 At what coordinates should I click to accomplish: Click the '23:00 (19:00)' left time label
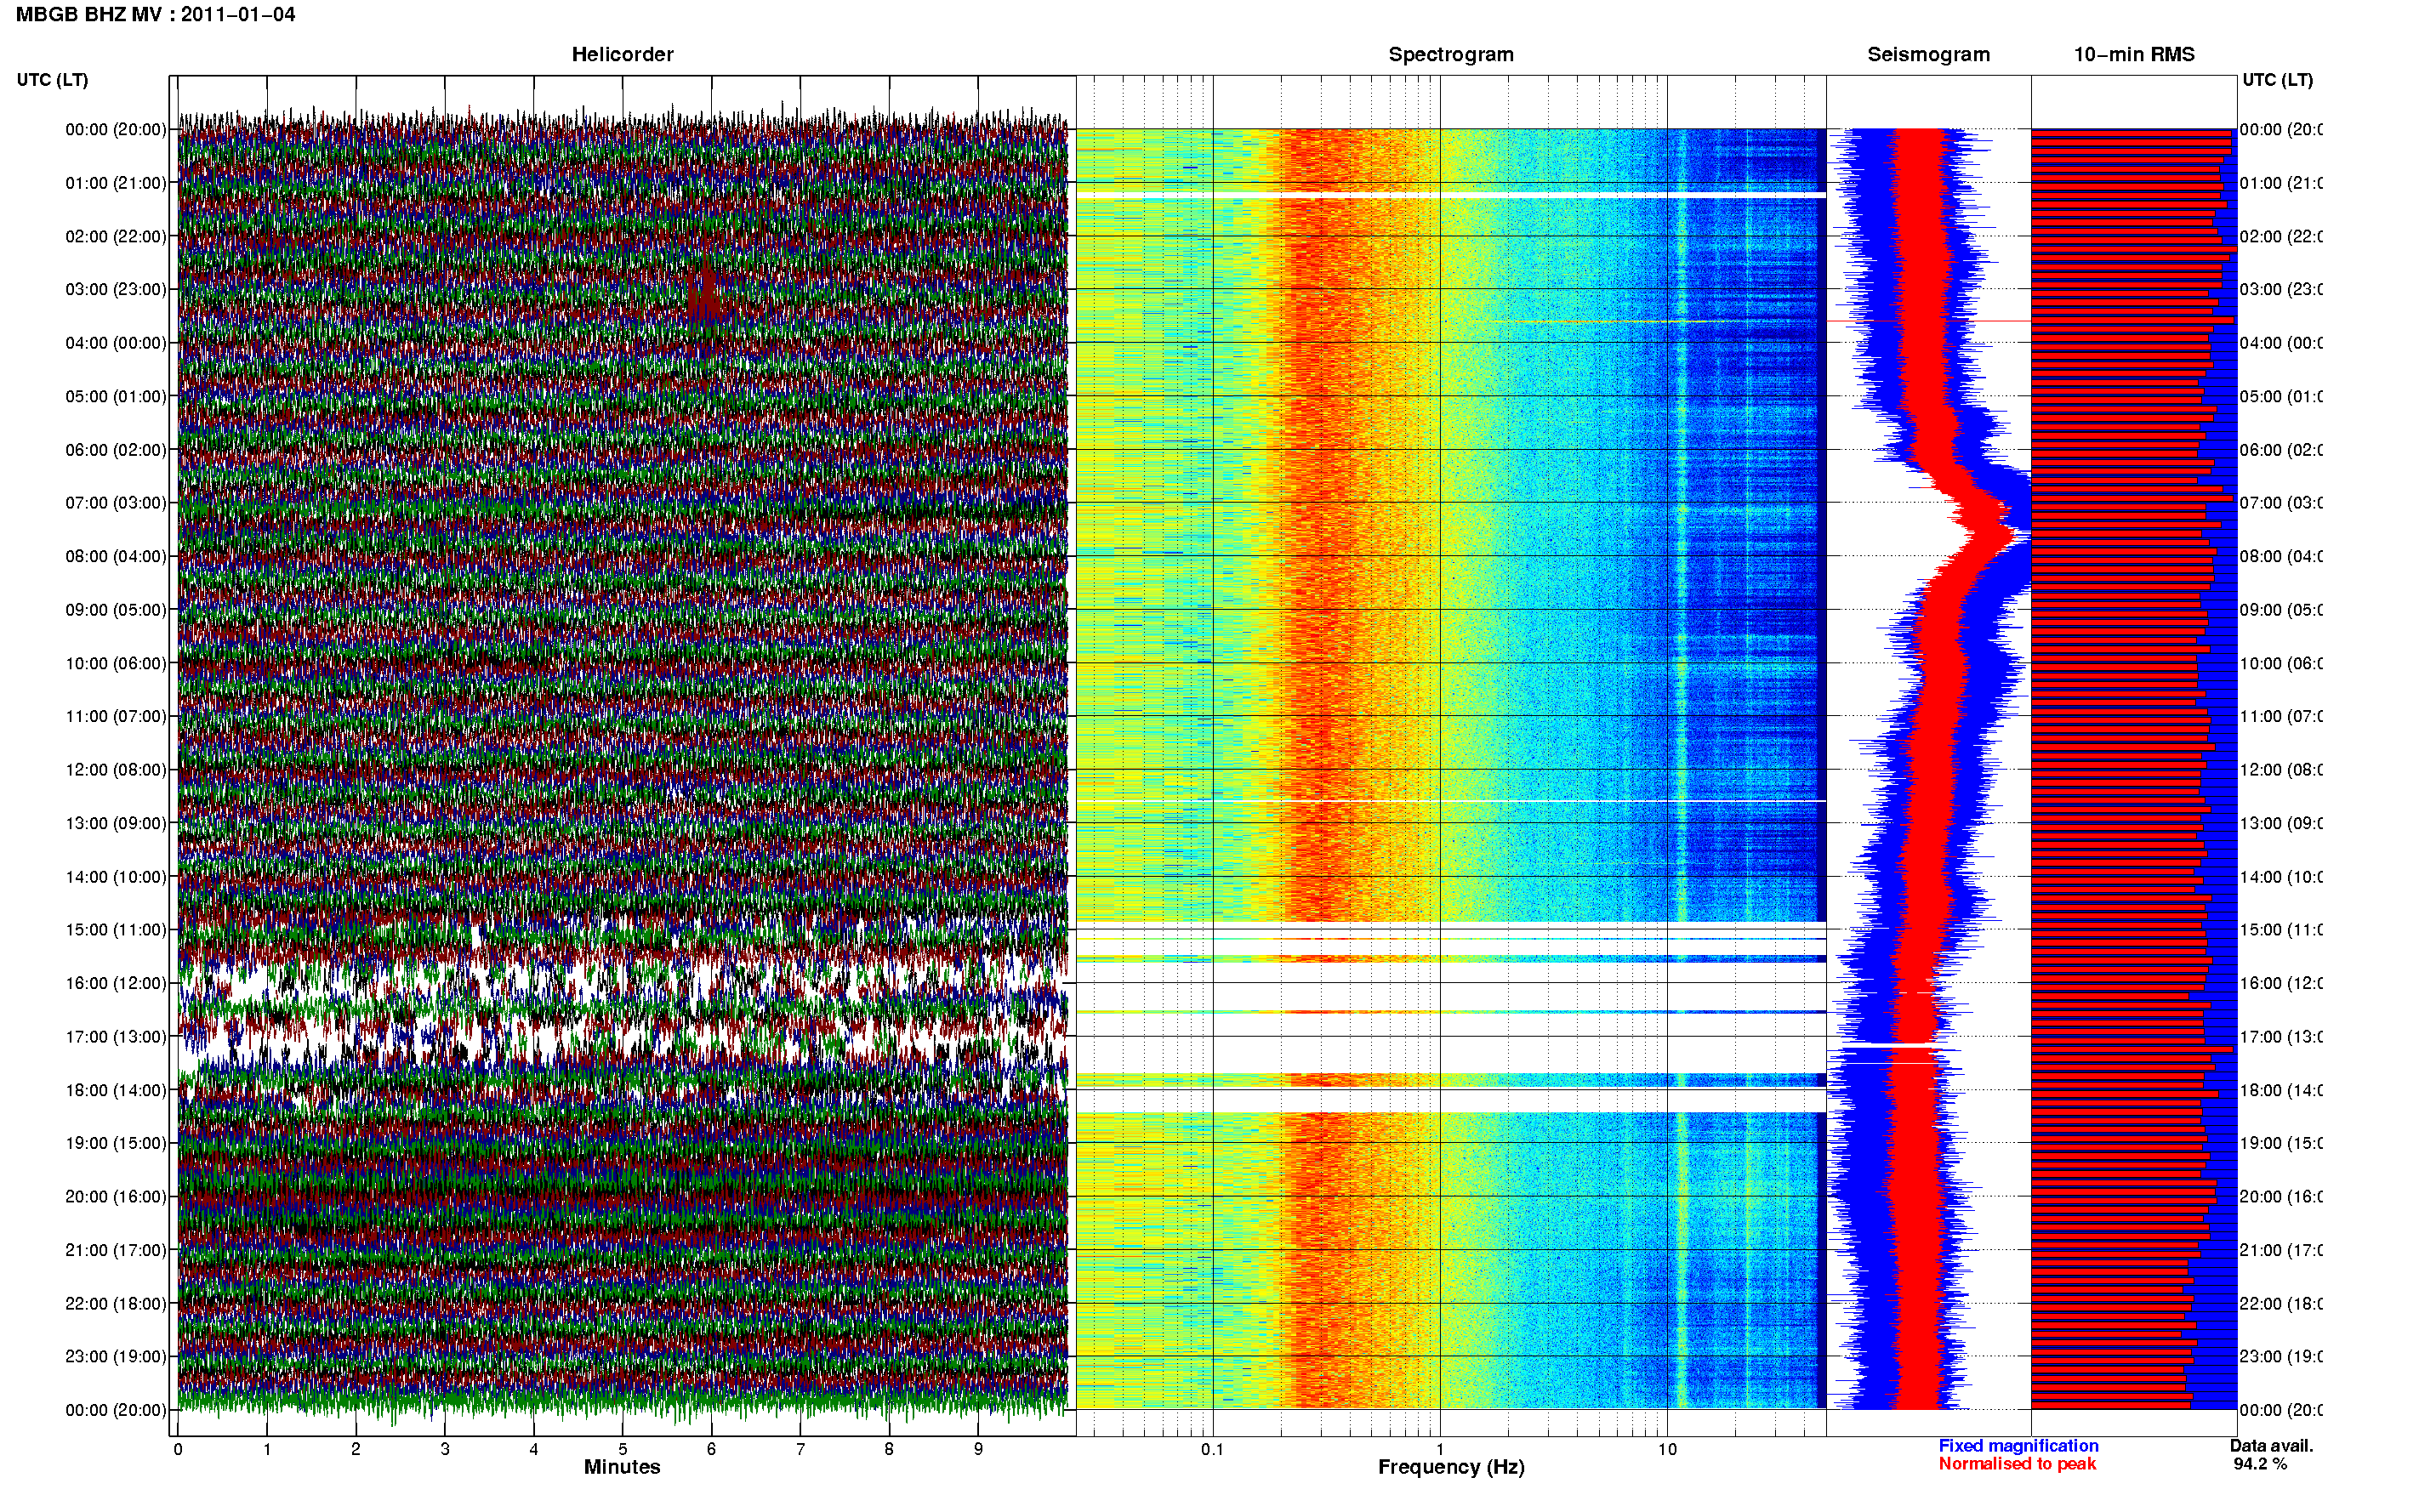coord(116,1357)
